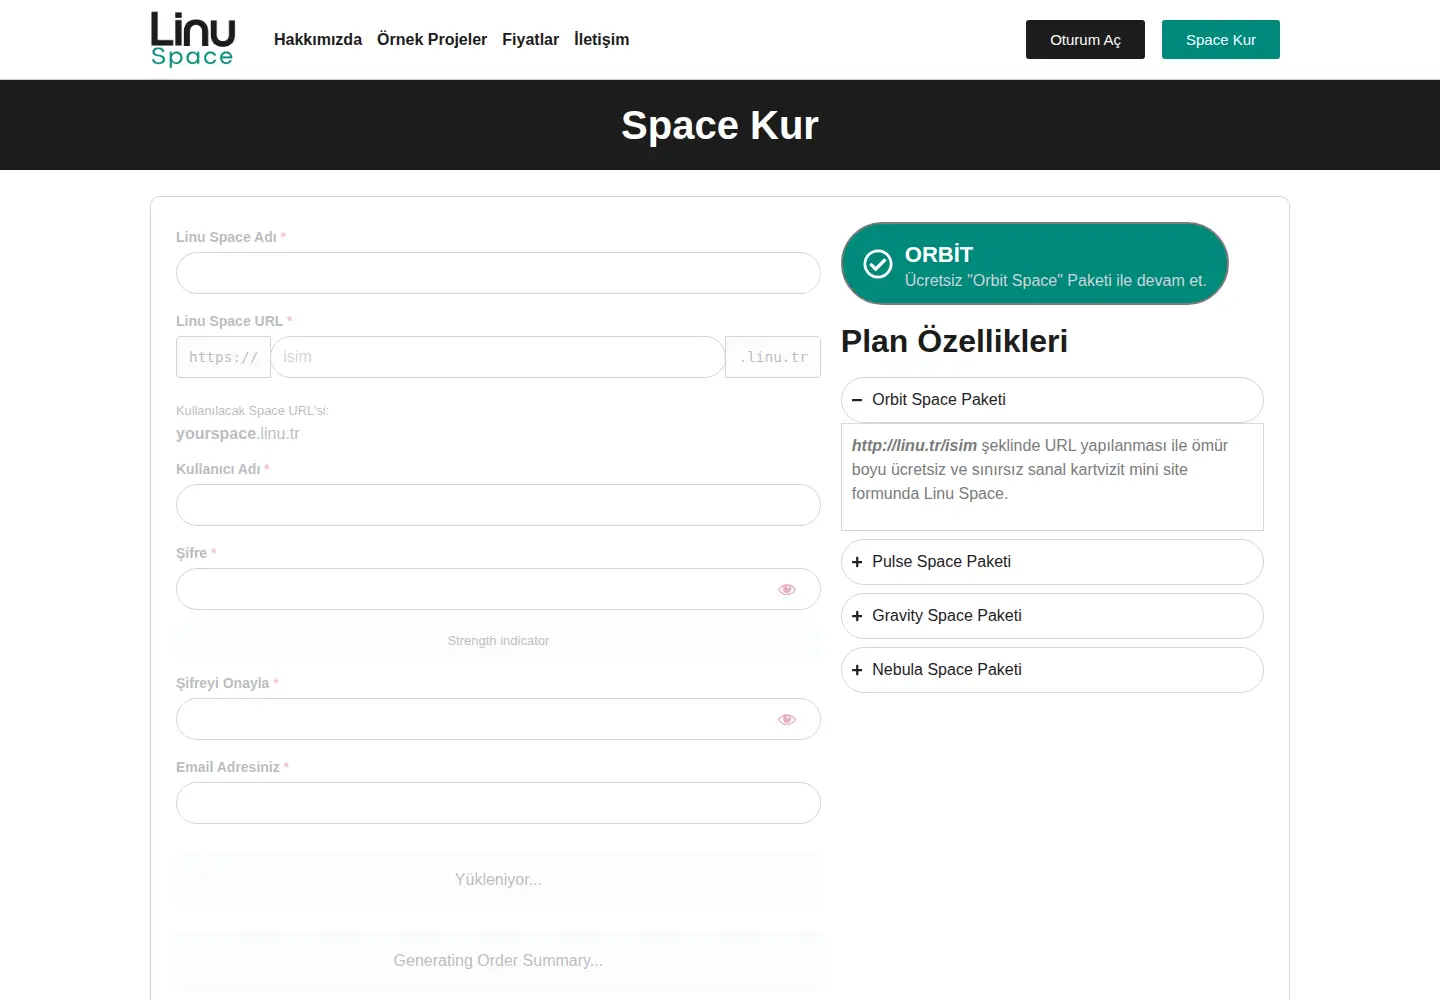The width and height of the screenshot is (1440, 1000).
Task: Collapse the Orbit Space Paketi section
Action: [x=1052, y=400]
